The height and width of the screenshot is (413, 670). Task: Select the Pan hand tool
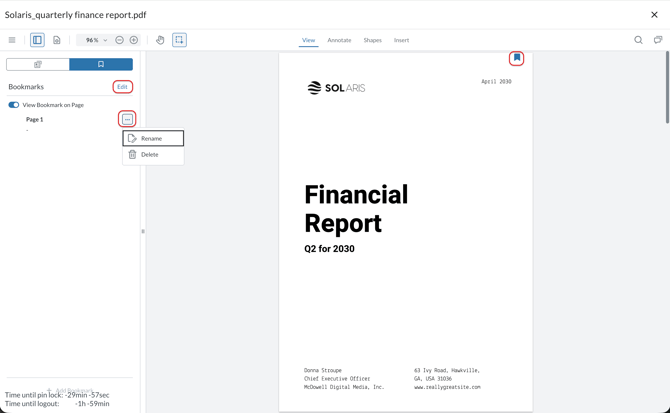(160, 40)
